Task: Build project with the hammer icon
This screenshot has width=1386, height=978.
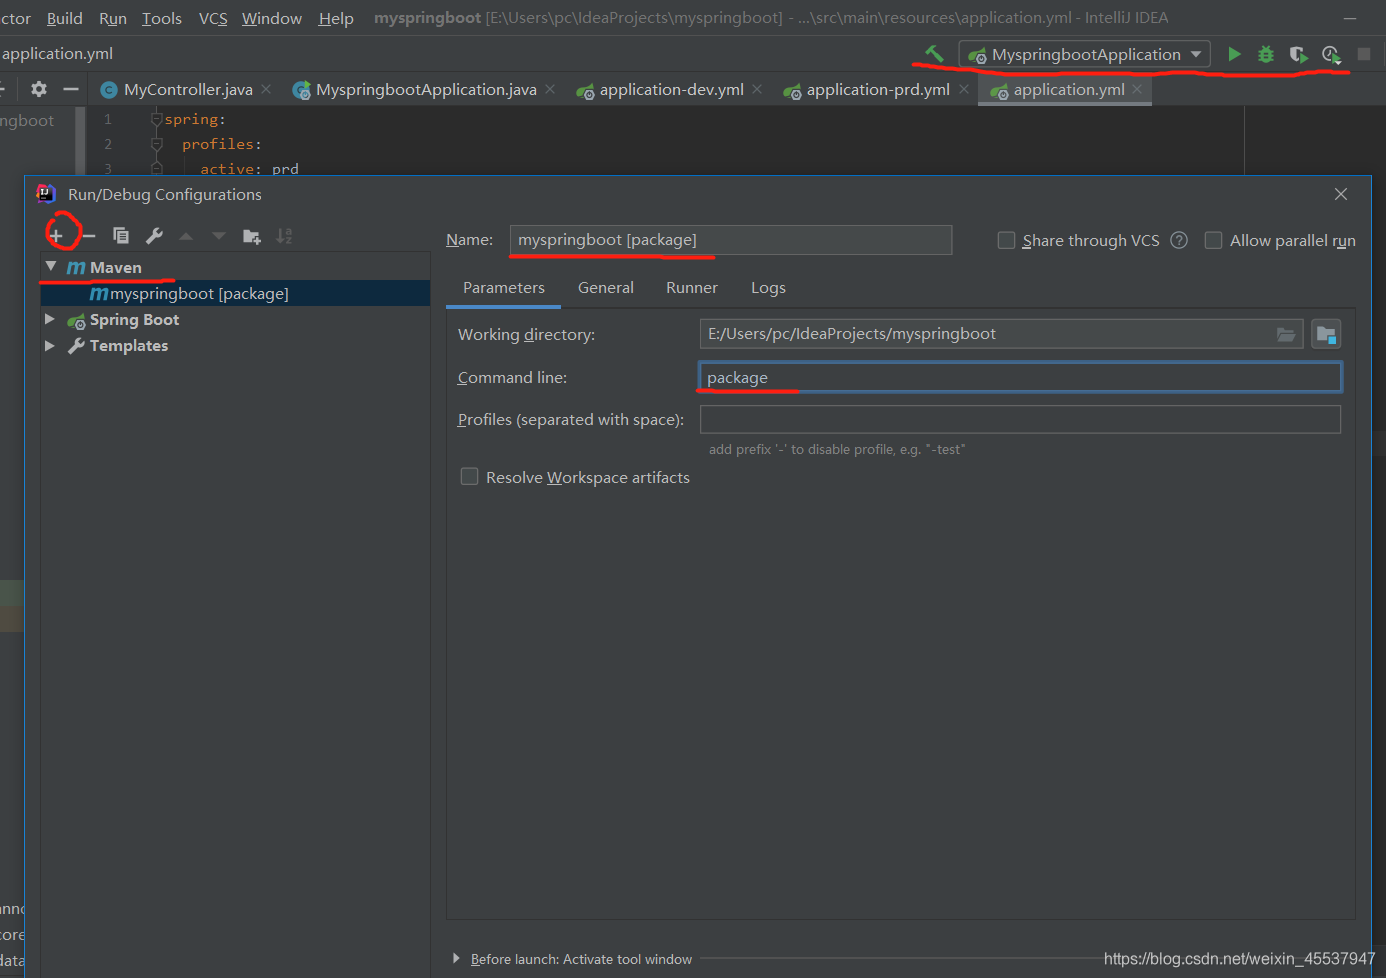Action: coord(934,54)
